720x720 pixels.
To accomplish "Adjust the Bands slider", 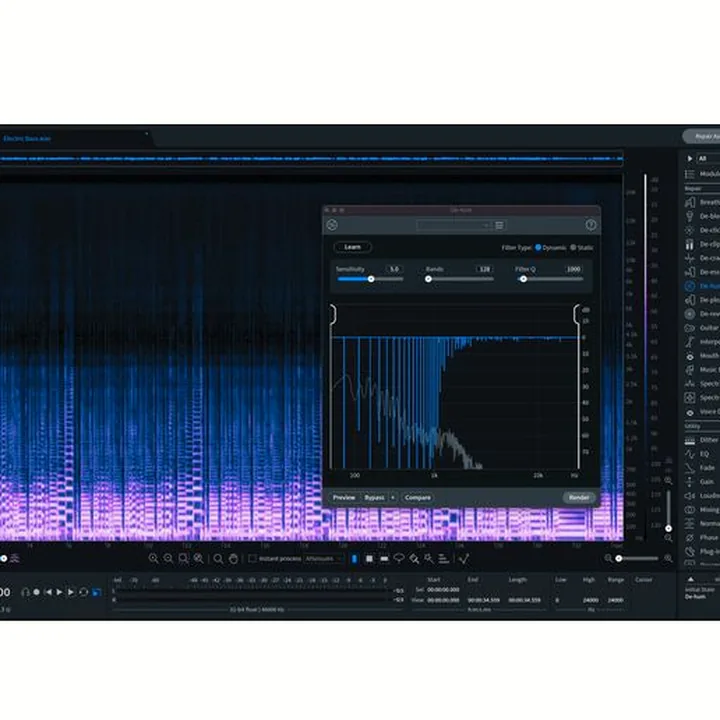I will point(460,279).
